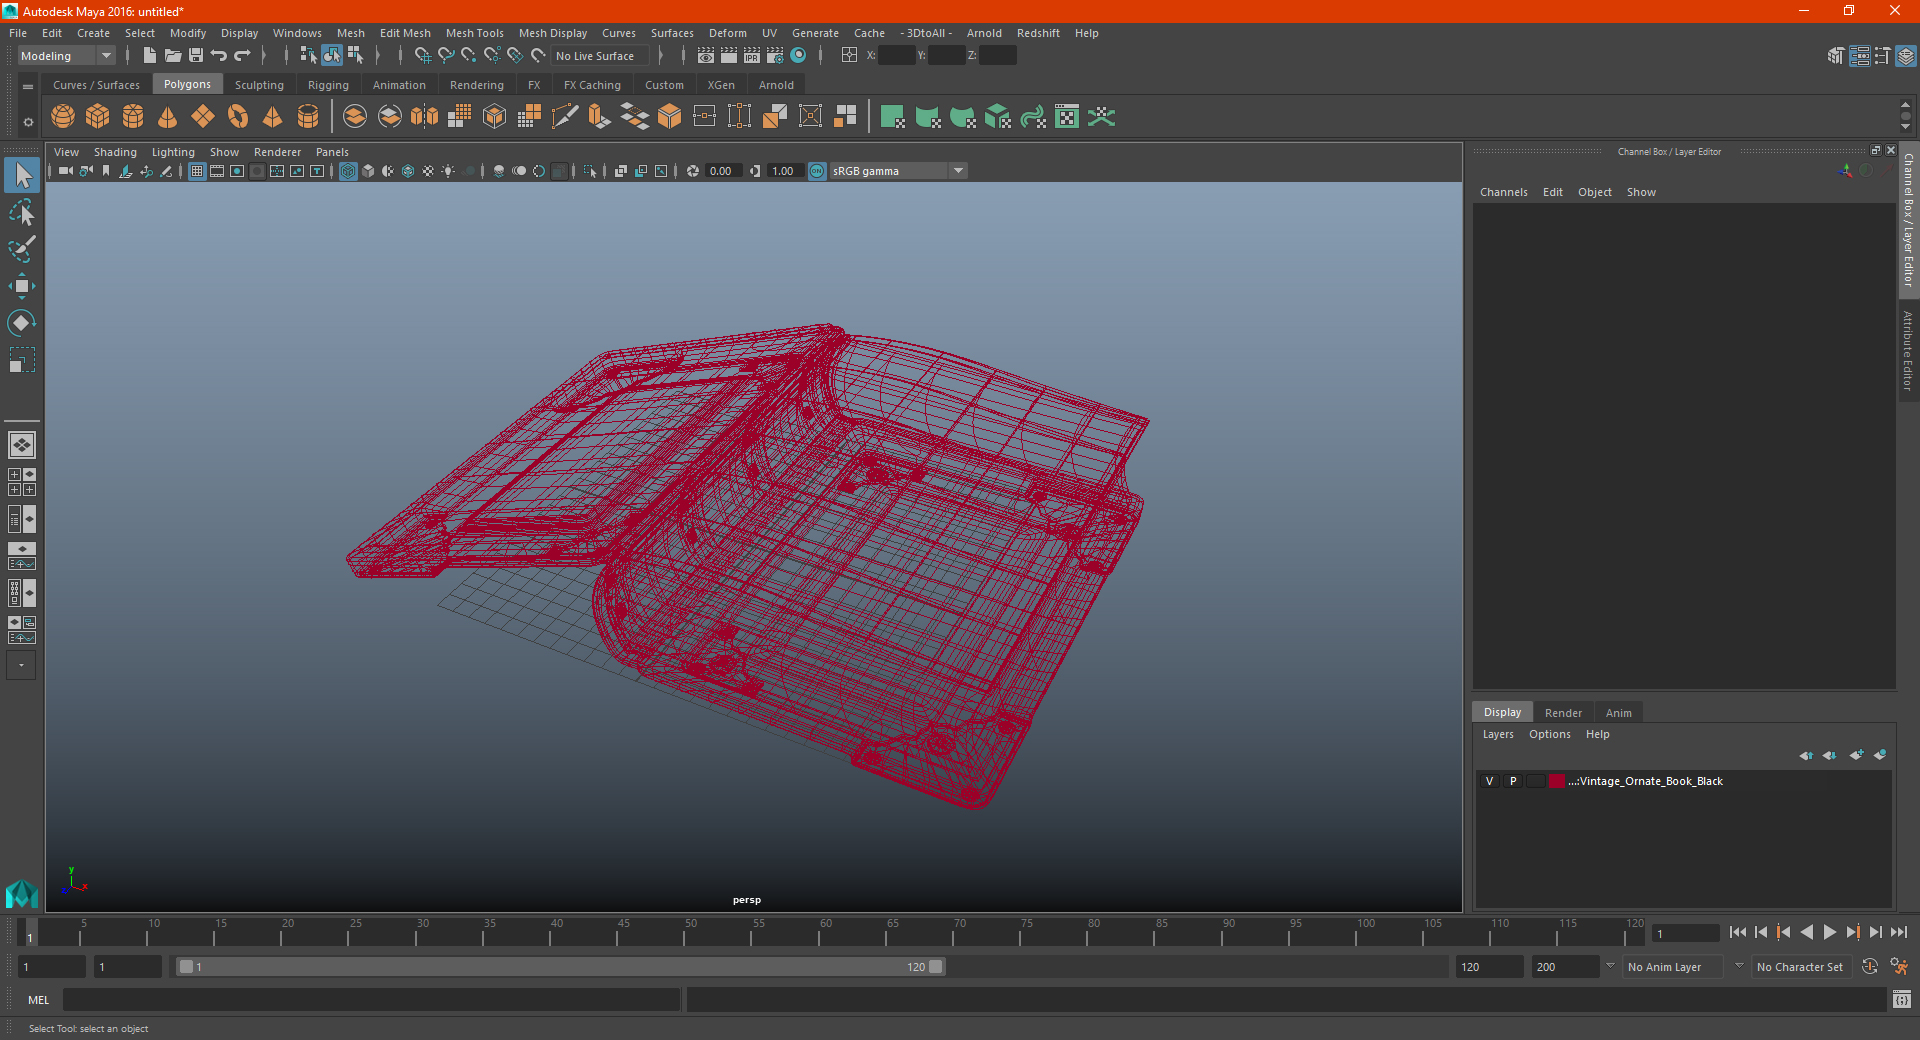The width and height of the screenshot is (1920, 1040).
Task: Toggle viewport color management sRGB button
Action: pyautogui.click(x=817, y=171)
